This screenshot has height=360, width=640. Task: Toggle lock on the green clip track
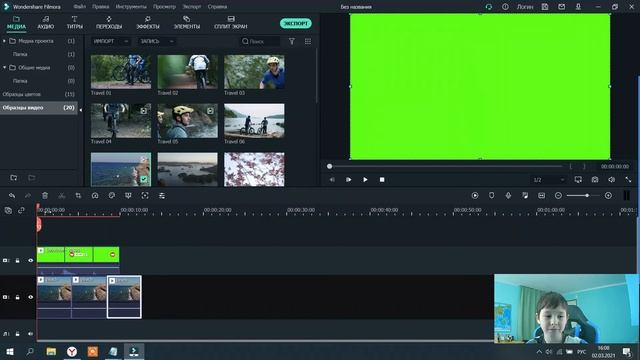click(x=17, y=260)
